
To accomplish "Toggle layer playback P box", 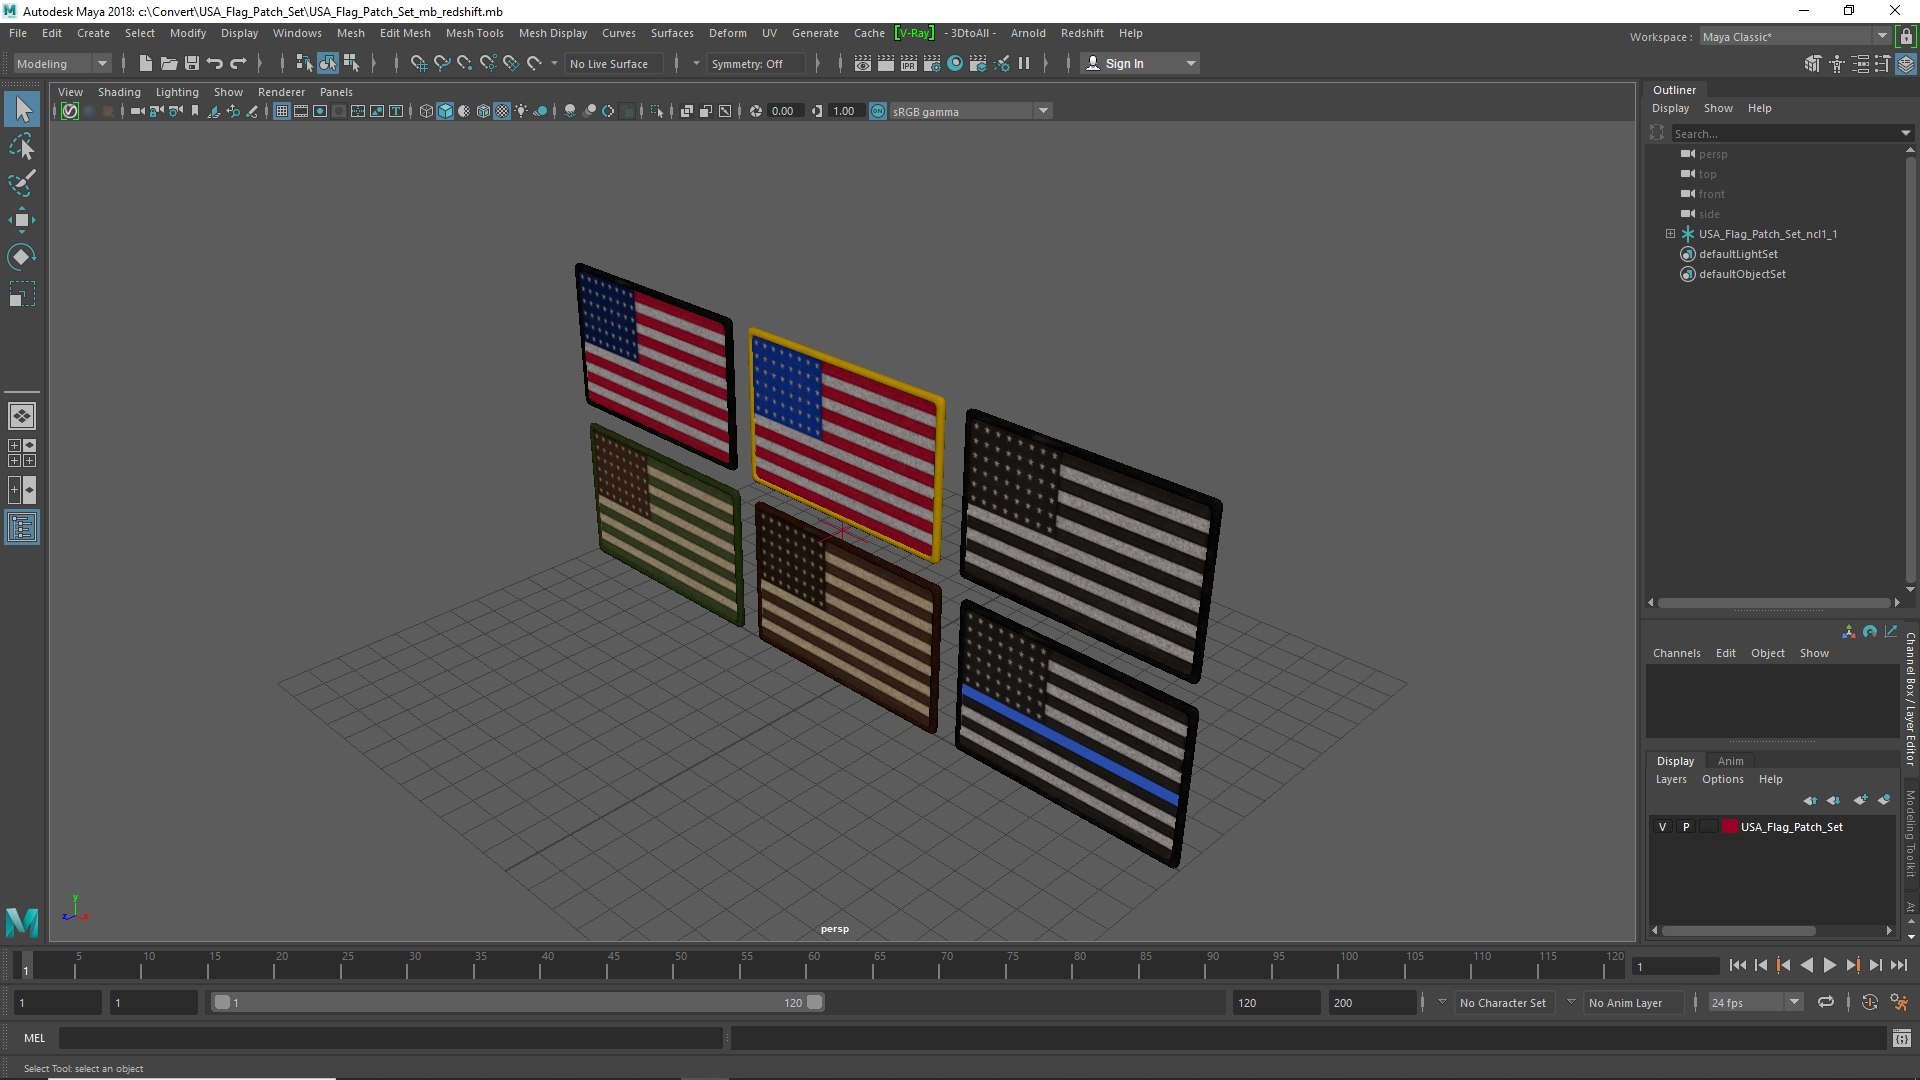I will coord(1686,827).
